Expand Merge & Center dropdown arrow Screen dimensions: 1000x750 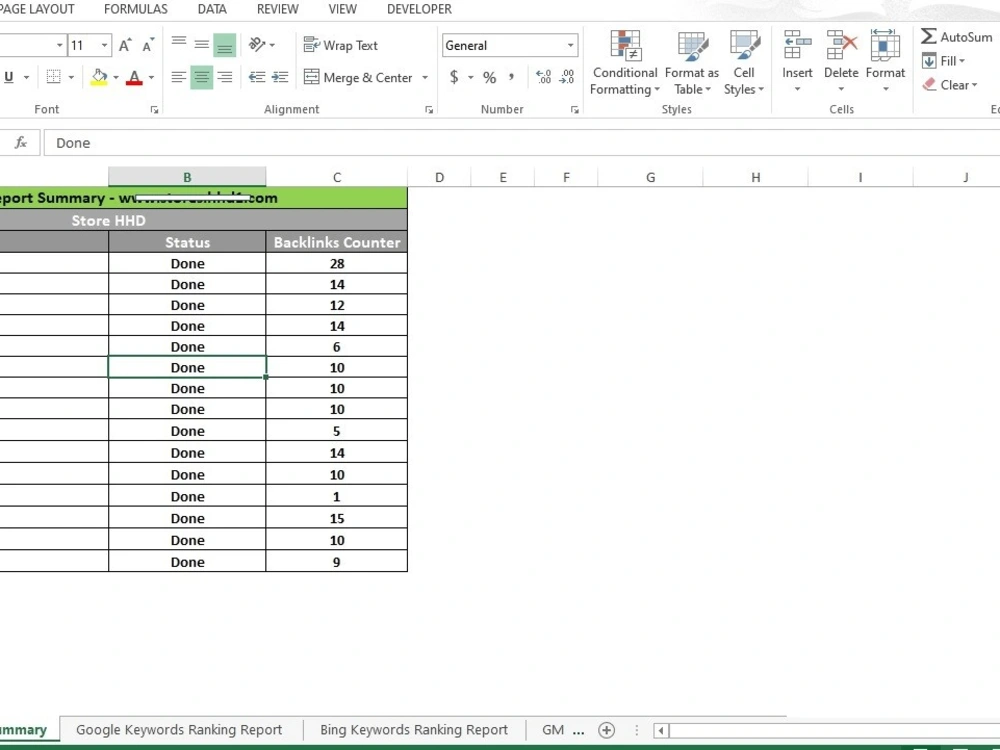pos(425,78)
